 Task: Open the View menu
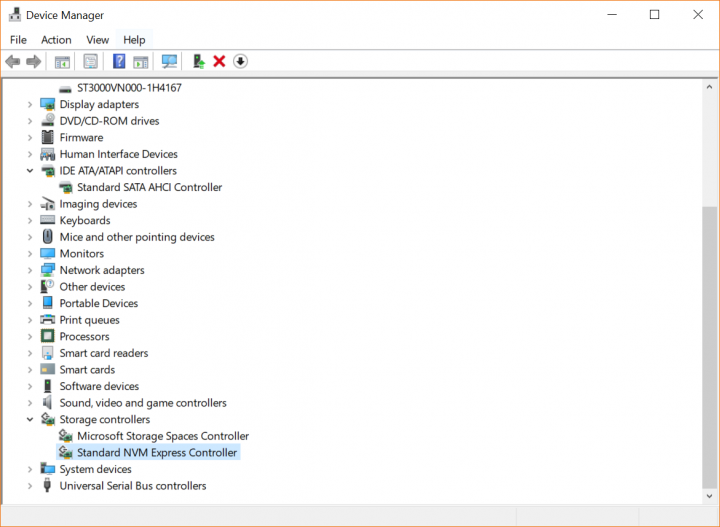click(97, 40)
